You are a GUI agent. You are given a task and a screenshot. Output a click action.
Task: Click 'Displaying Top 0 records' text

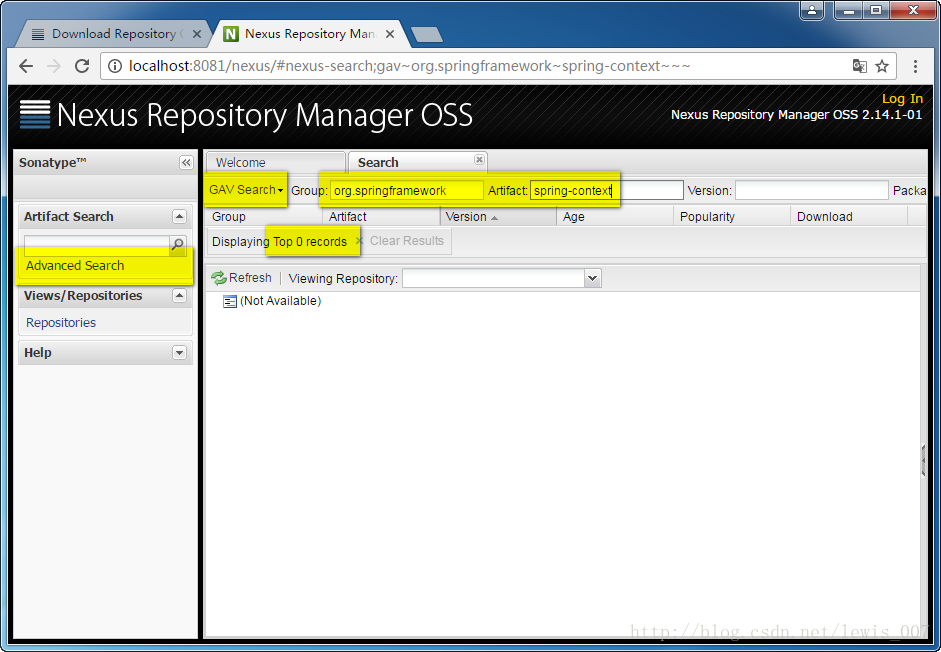tap(279, 241)
